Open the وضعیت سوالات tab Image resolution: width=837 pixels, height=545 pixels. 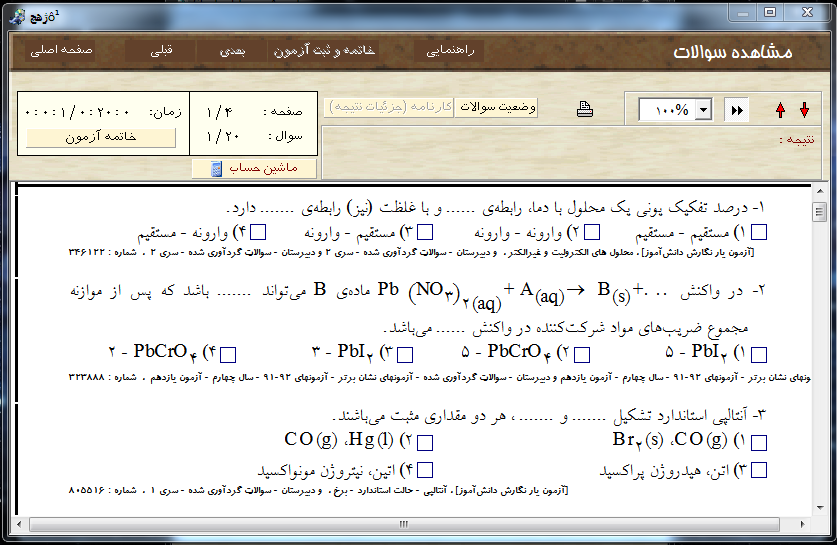pyautogui.click(x=496, y=107)
